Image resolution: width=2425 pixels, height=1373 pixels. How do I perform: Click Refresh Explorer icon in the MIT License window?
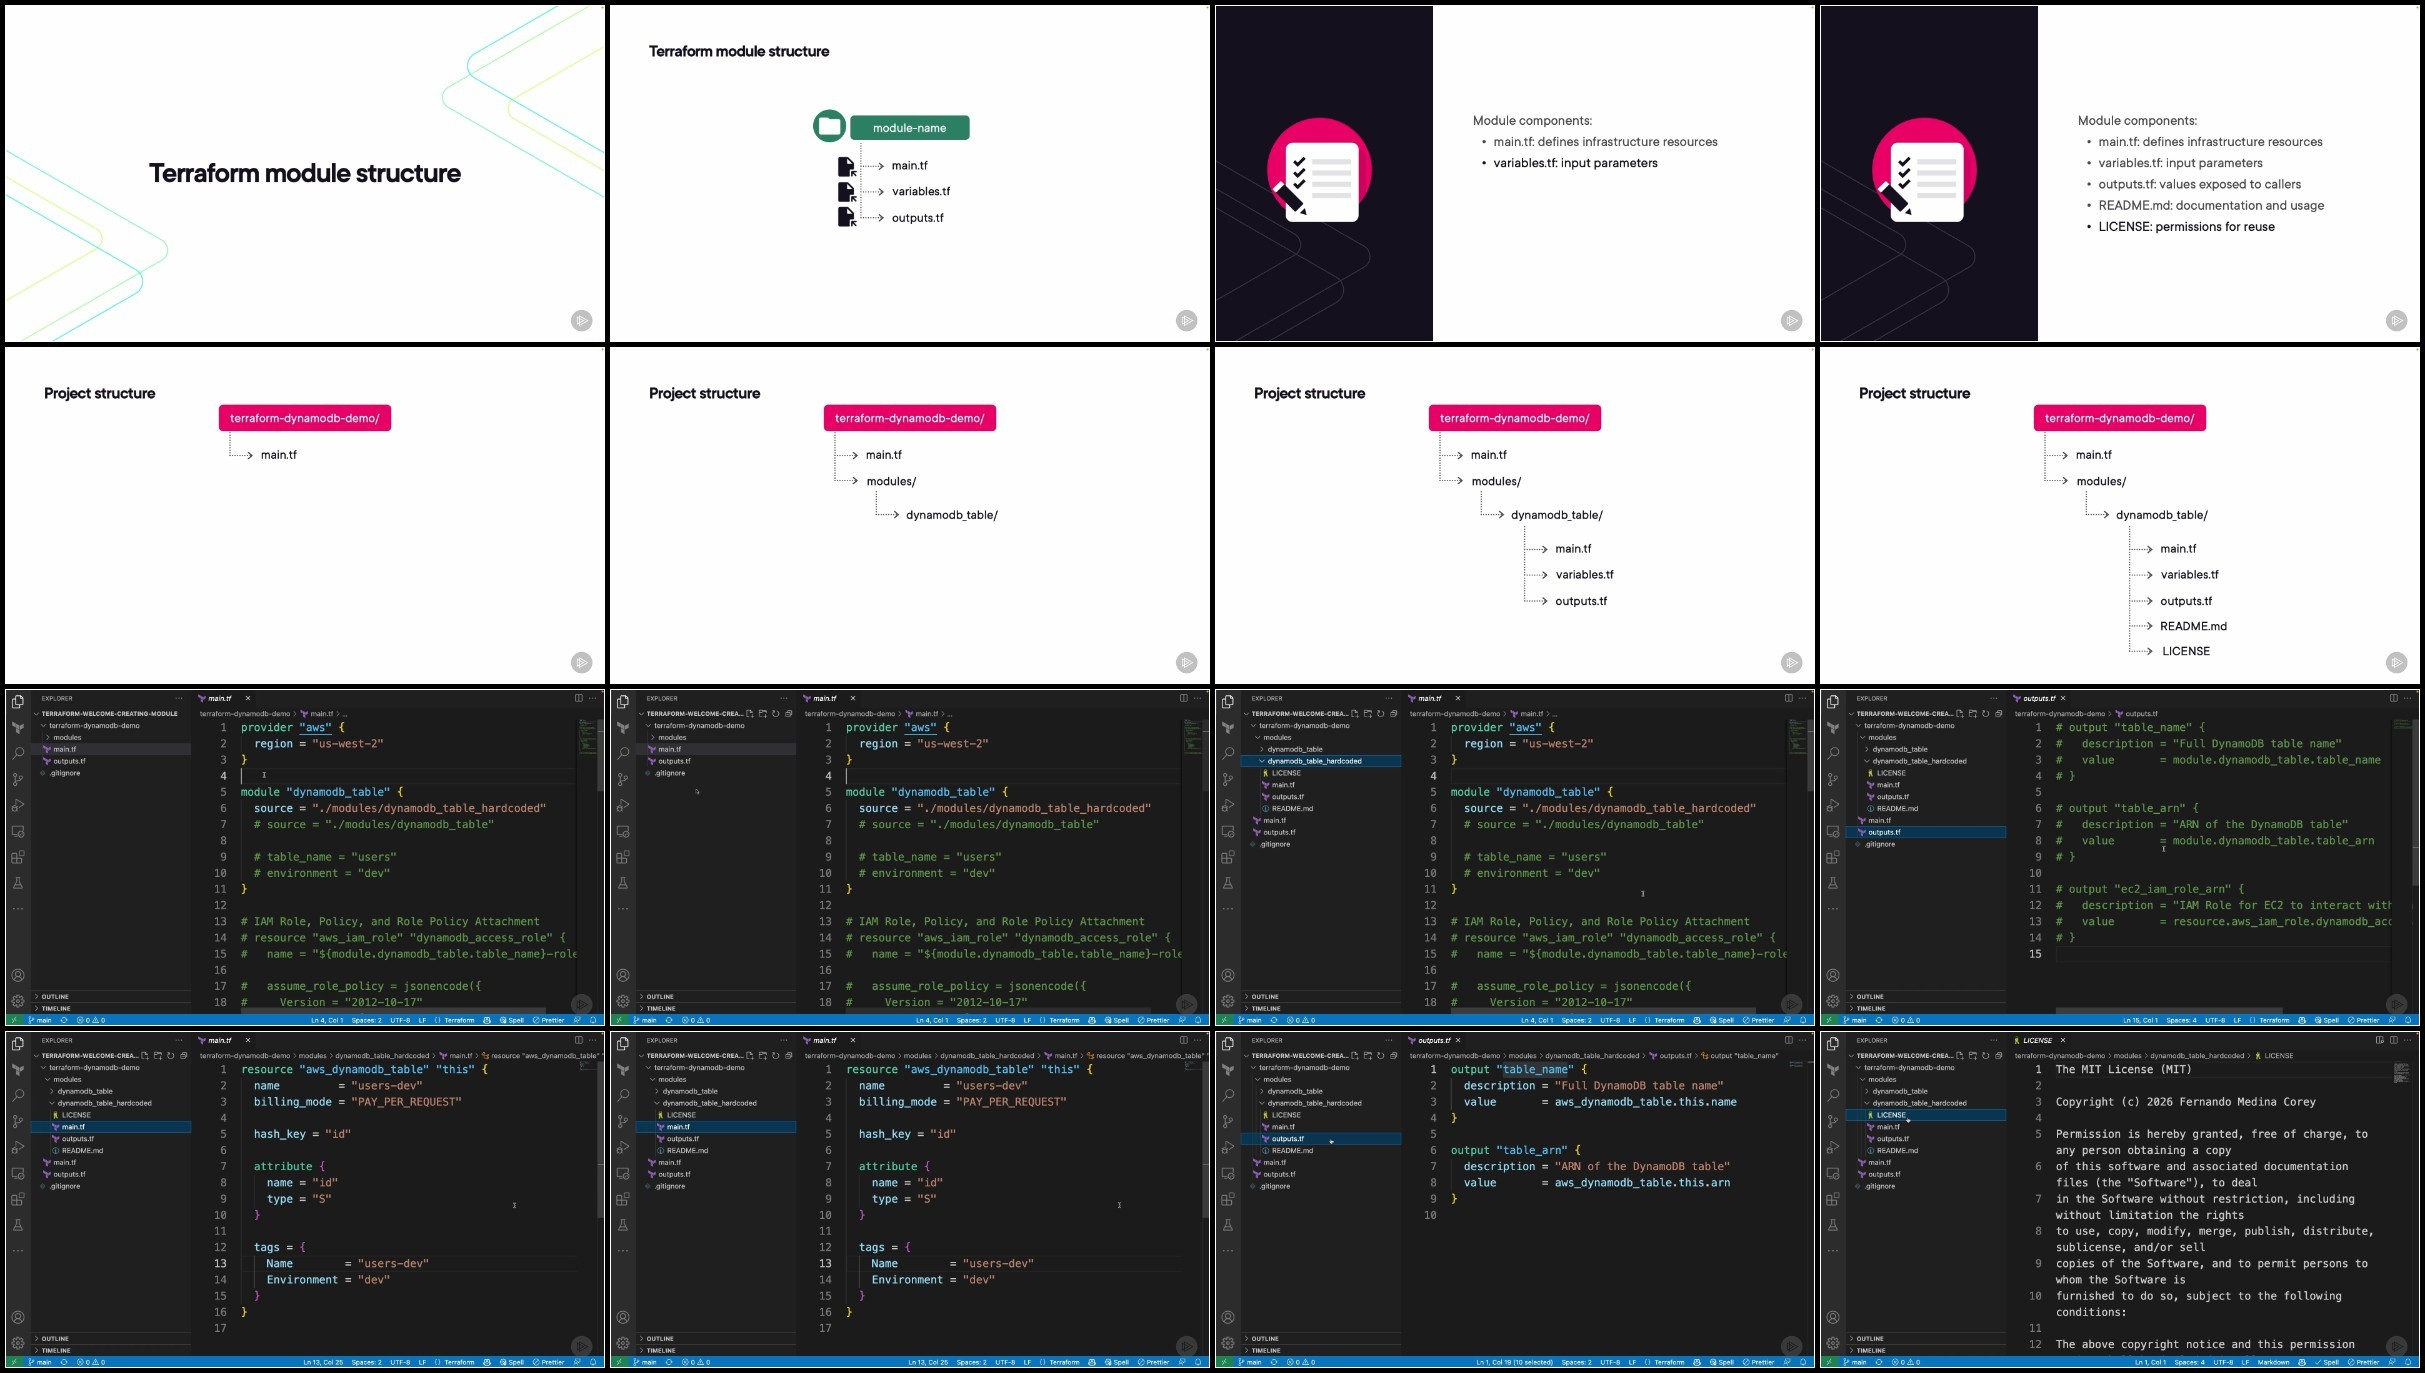pyautogui.click(x=1985, y=1055)
